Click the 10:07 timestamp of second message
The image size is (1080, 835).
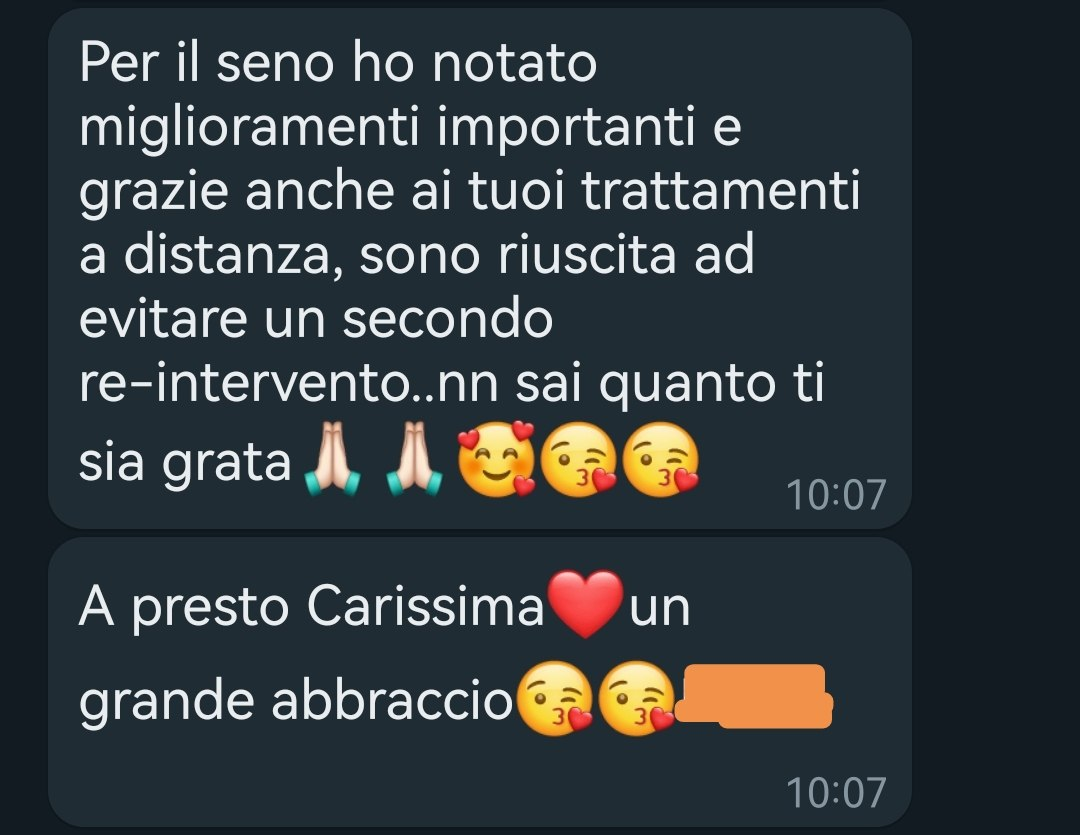point(835,792)
